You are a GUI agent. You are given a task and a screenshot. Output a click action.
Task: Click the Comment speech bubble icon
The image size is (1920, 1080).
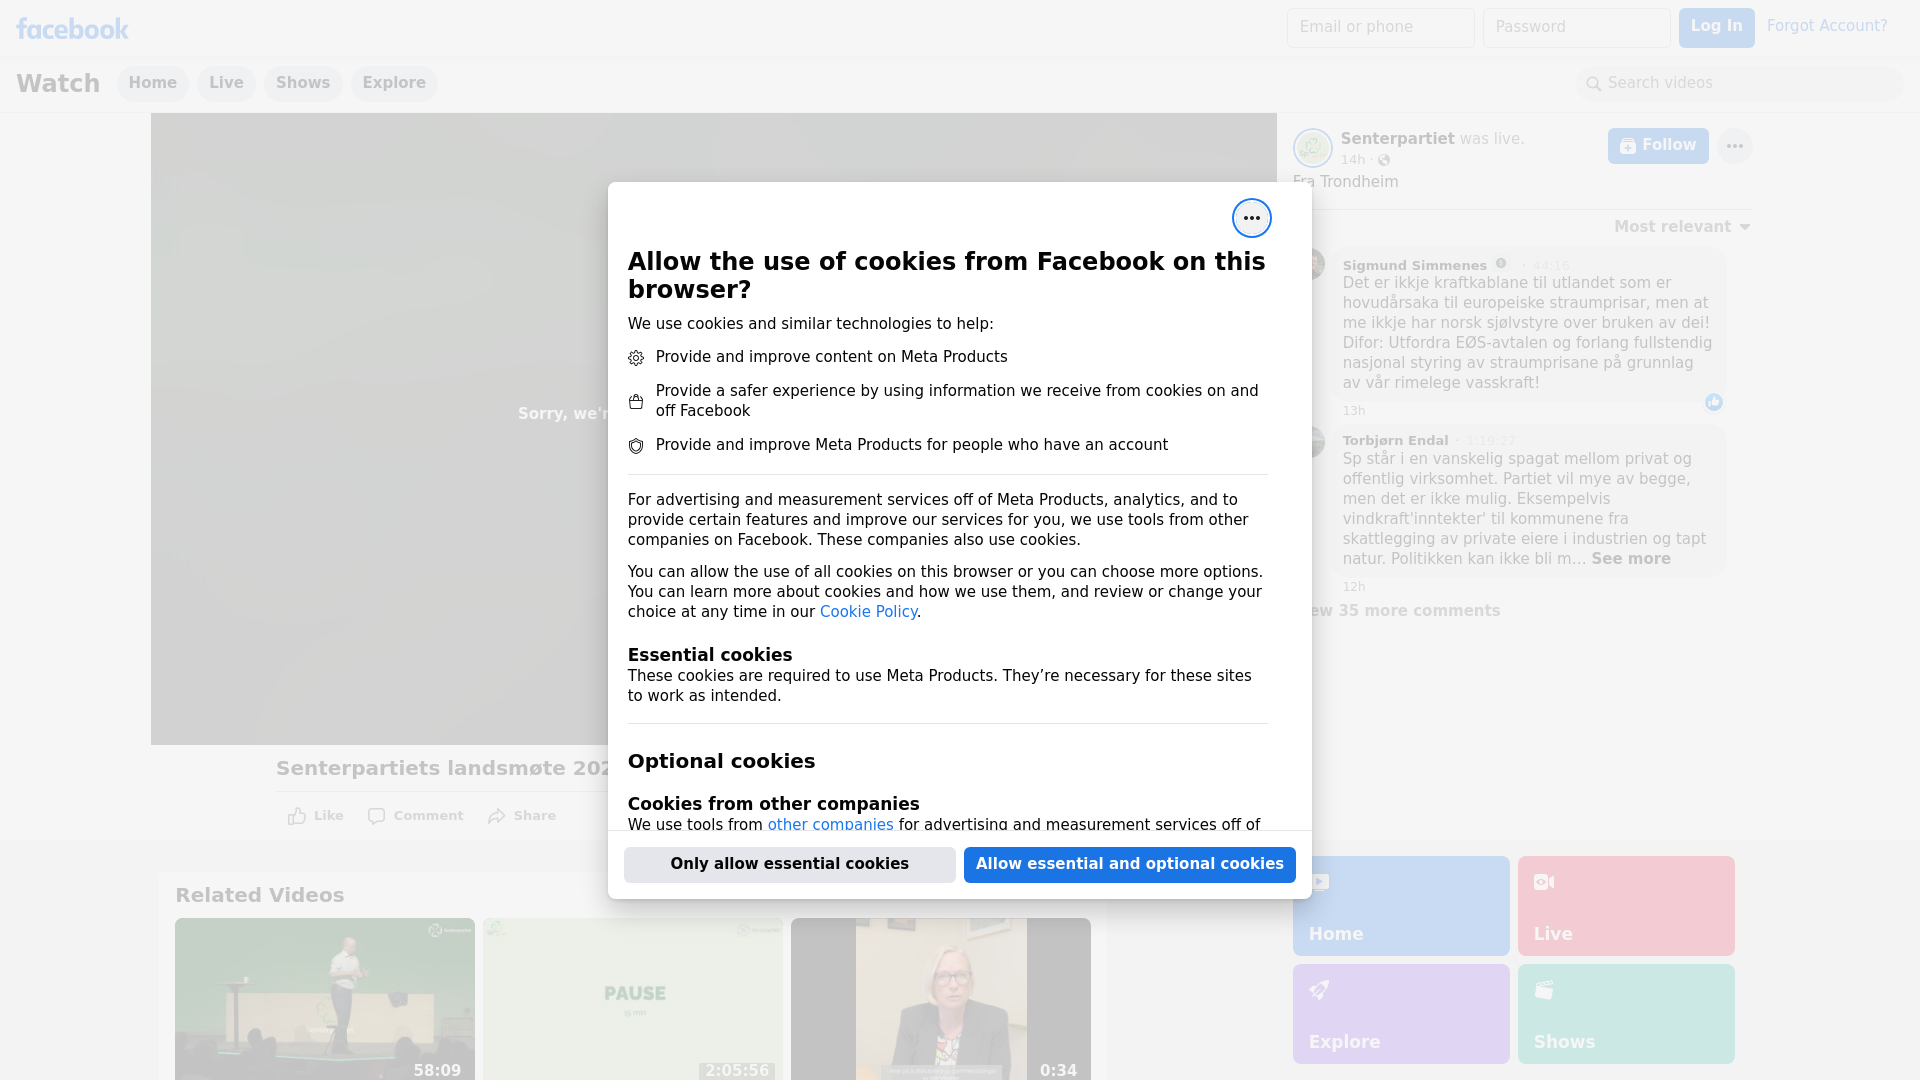376,816
